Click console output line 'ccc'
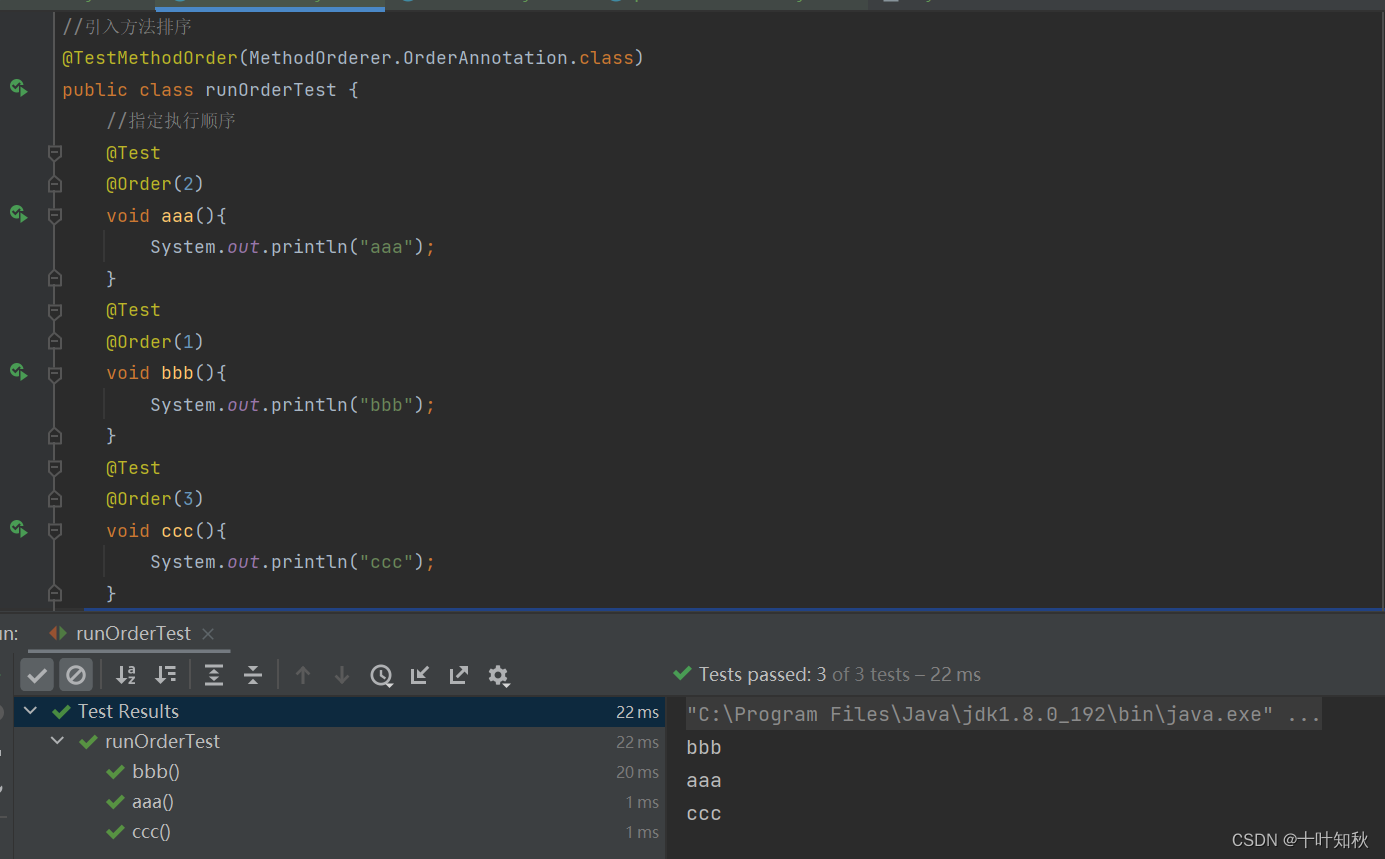Image resolution: width=1385 pixels, height=859 pixels. point(704,814)
